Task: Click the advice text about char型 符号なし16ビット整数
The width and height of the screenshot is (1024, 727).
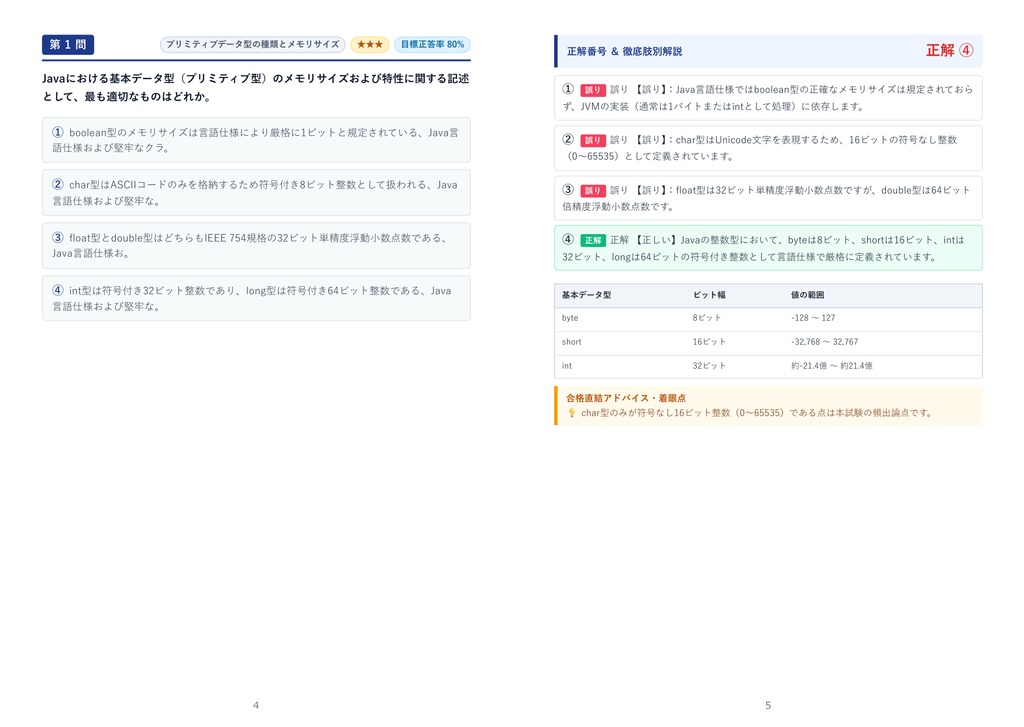Action: [756, 413]
